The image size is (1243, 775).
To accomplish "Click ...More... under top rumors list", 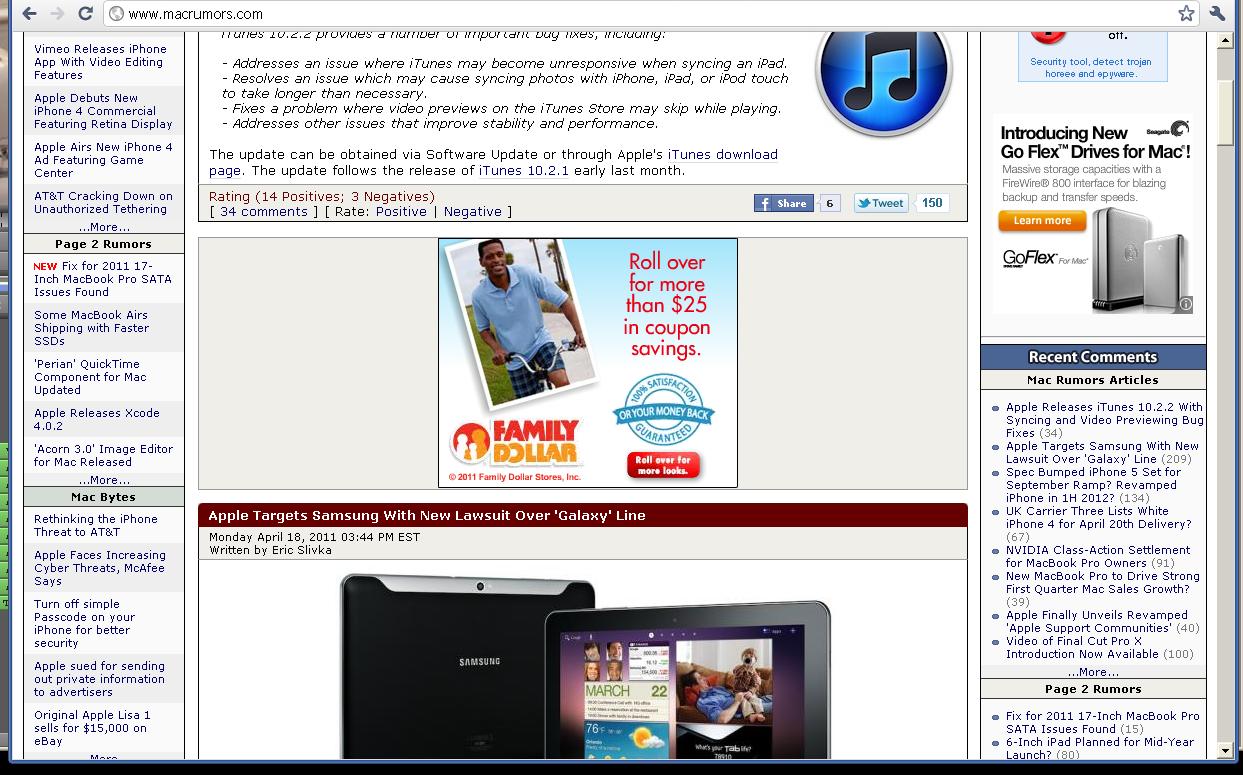I will 104,227.
